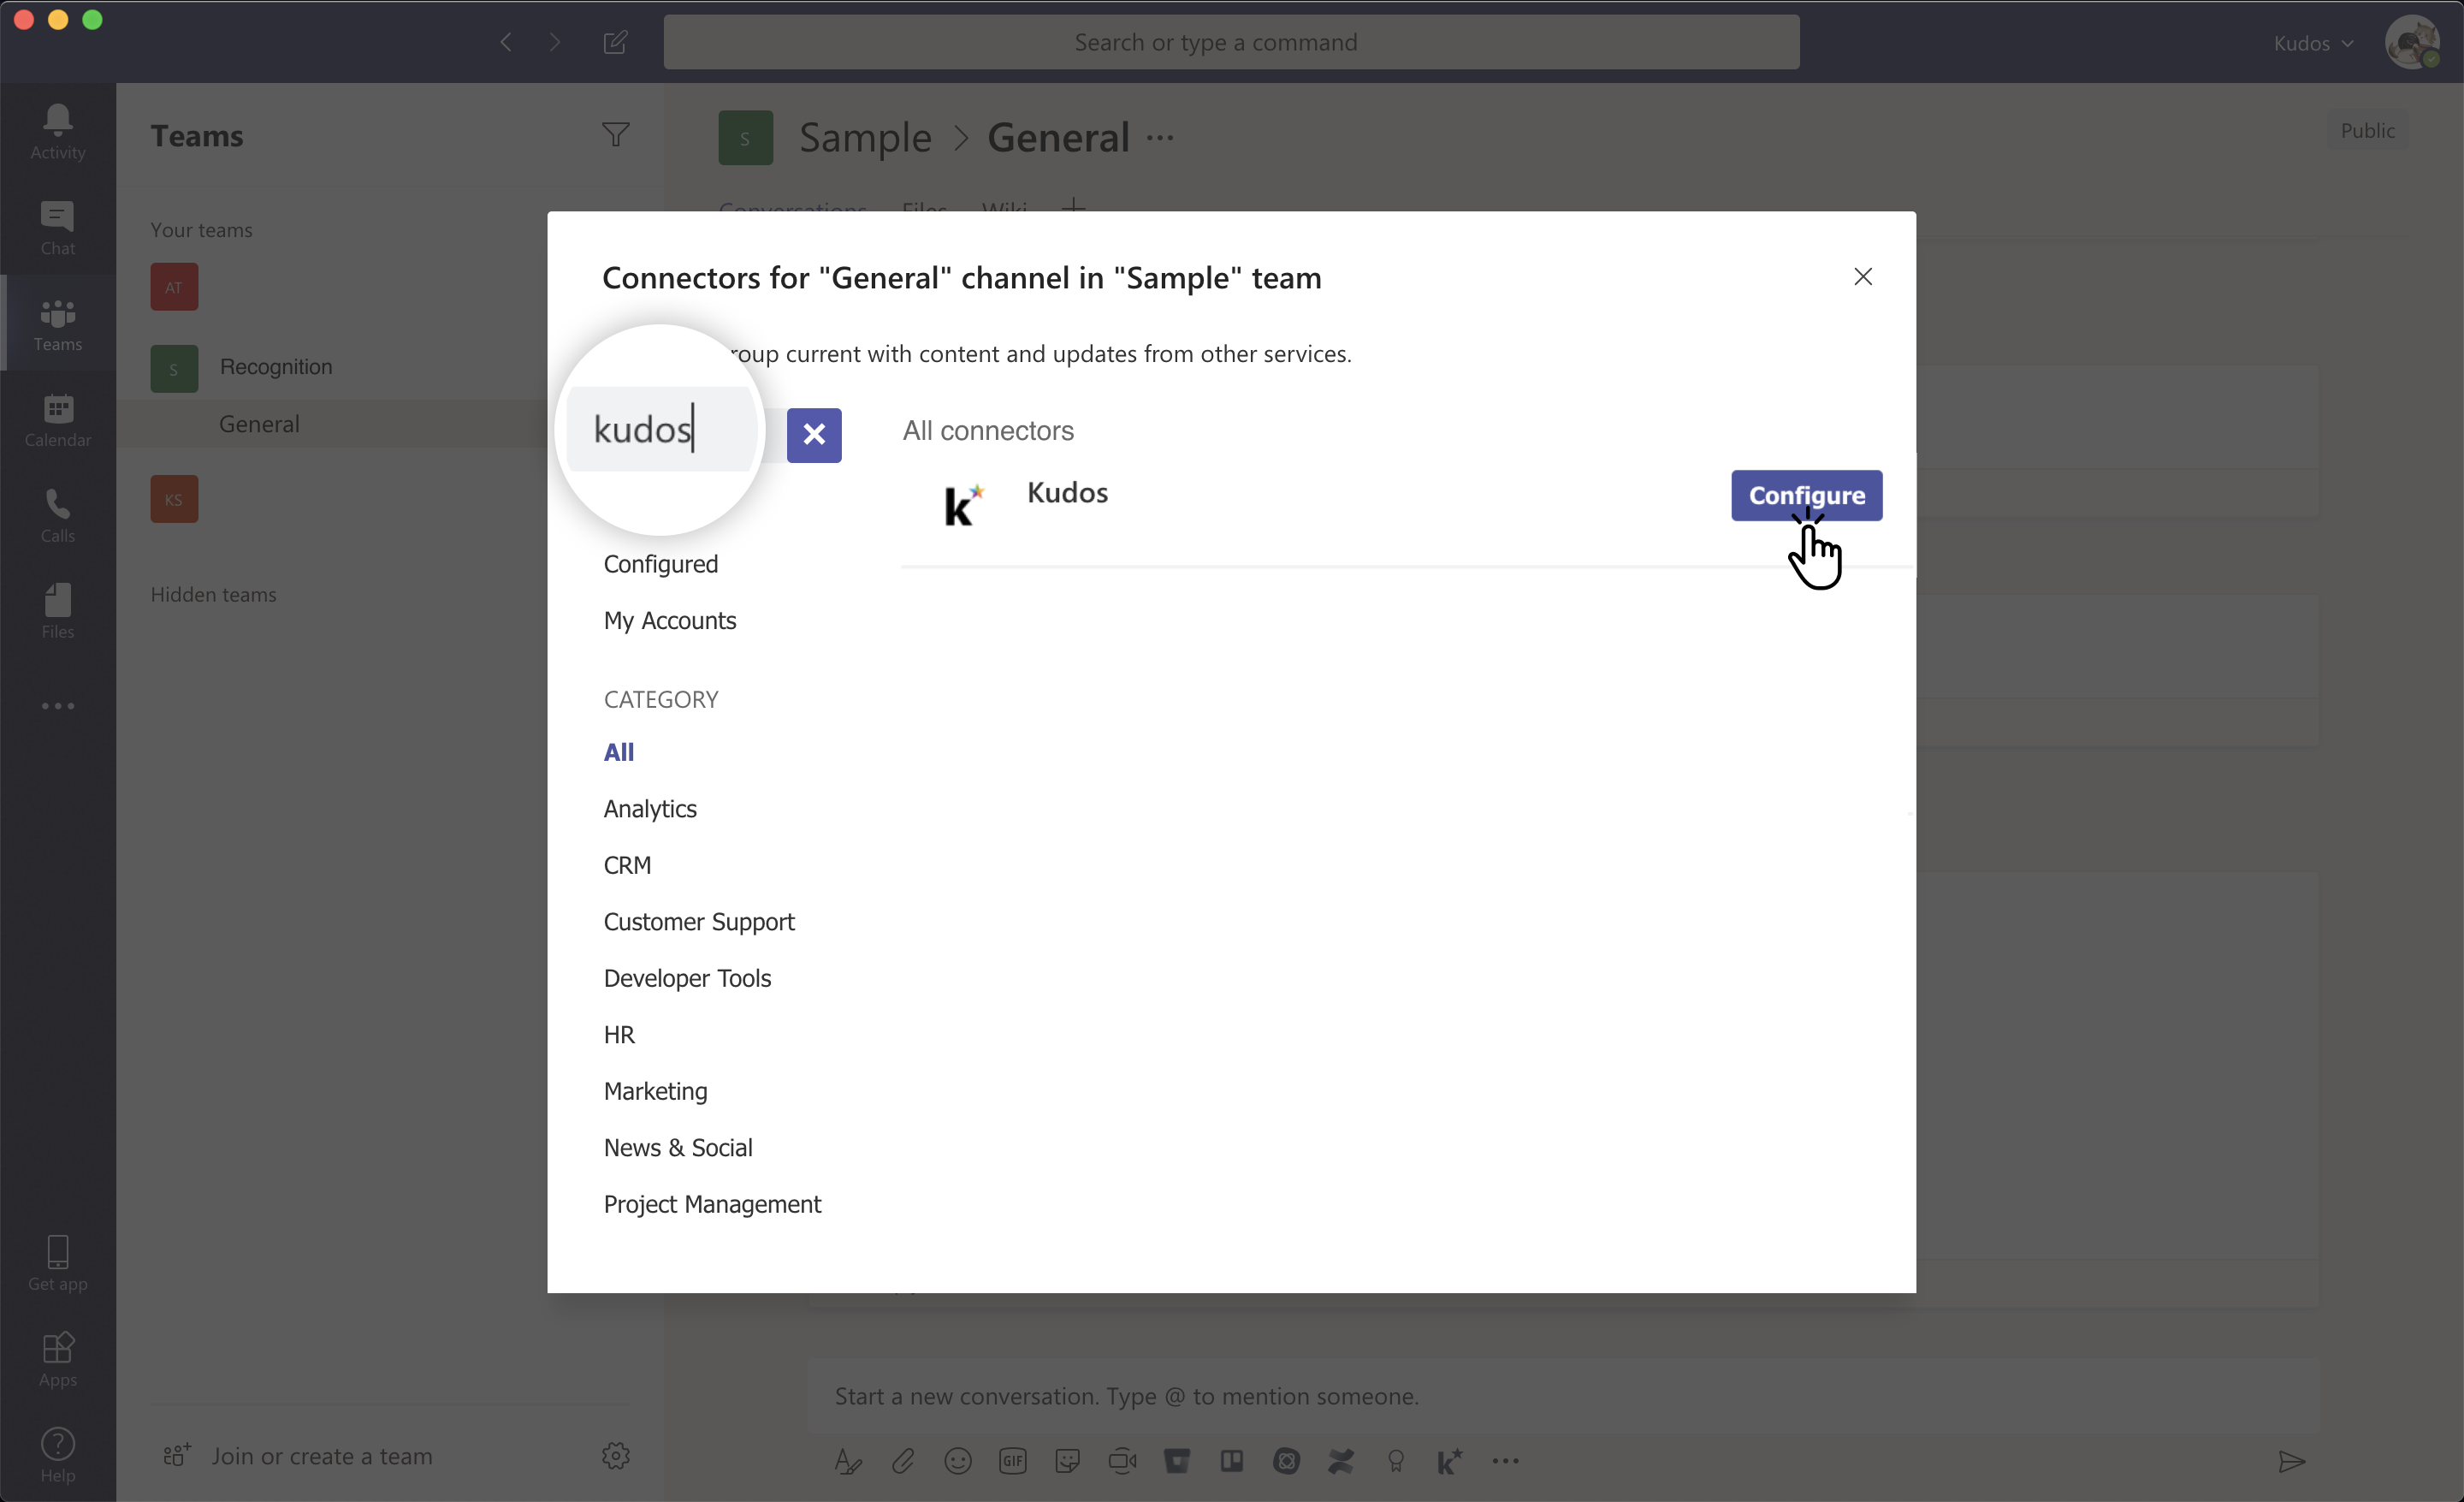Image resolution: width=2464 pixels, height=1502 pixels.
Task: Select the Recognition team
Action: [x=276, y=367]
